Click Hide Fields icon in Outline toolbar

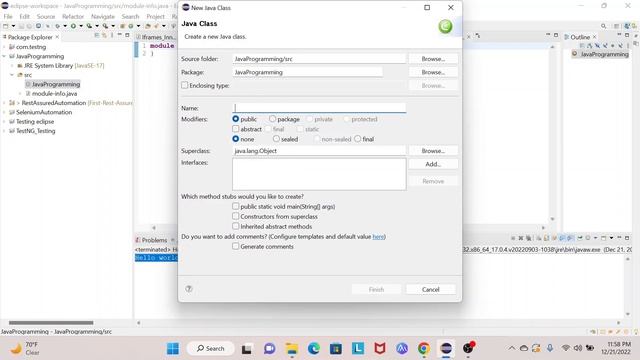point(598,46)
